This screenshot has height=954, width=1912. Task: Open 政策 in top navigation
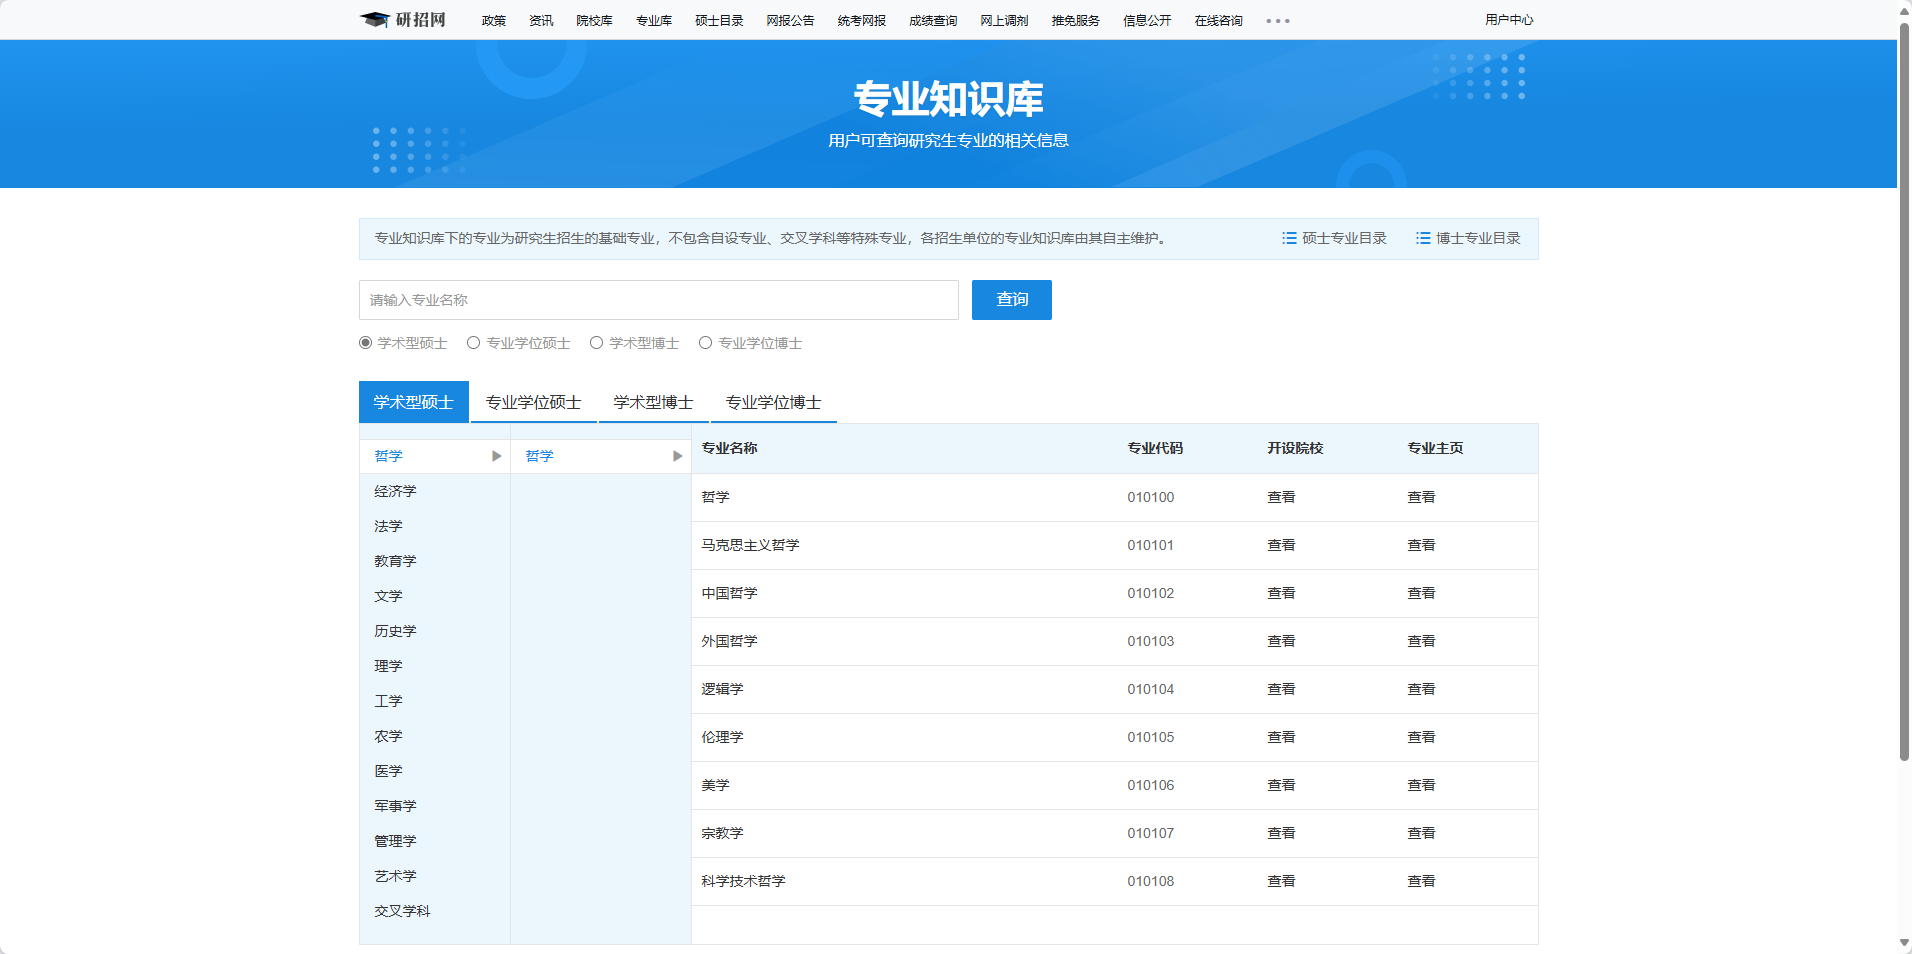pos(494,21)
